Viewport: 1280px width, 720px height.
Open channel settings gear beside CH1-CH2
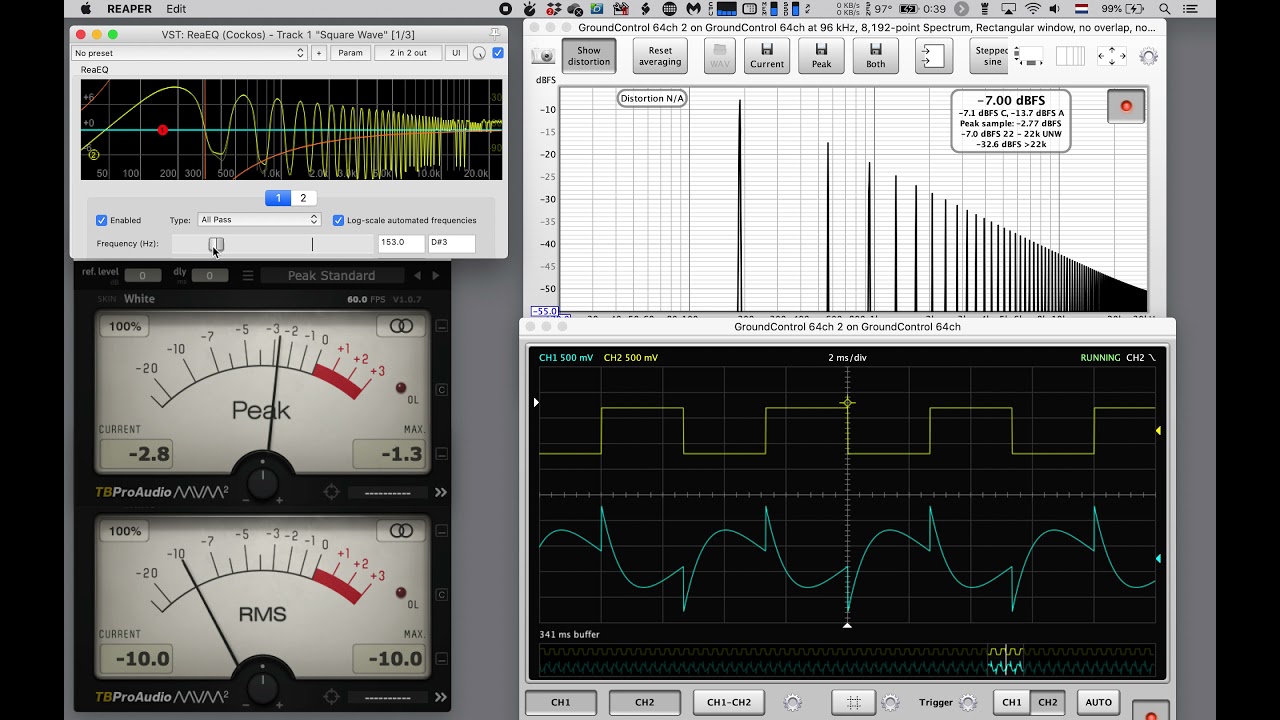point(792,702)
